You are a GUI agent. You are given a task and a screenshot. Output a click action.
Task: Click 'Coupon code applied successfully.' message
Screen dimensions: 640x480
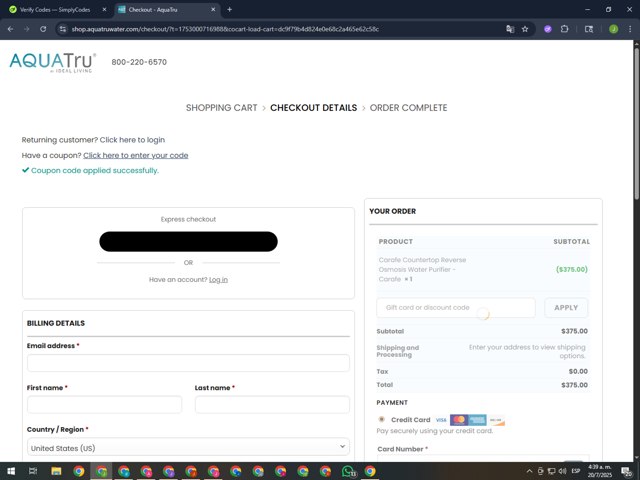tap(95, 171)
